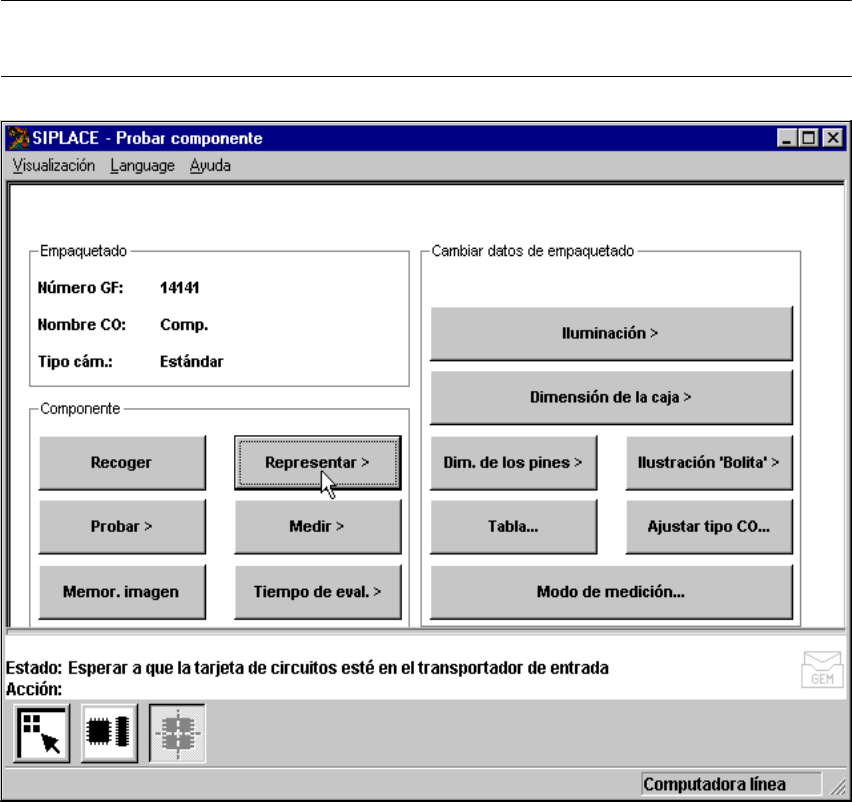Open the Modo de medición dialog
This screenshot has height=802, width=852.
pos(610,590)
